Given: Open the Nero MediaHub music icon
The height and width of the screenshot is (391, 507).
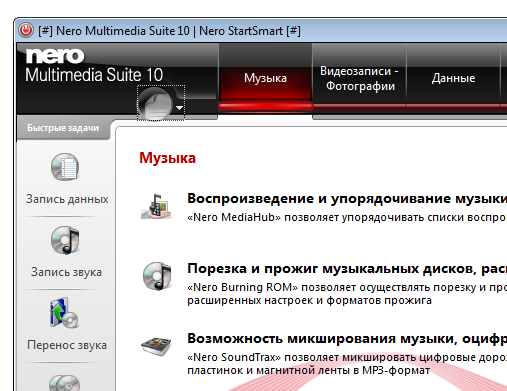Looking at the screenshot, I should tap(157, 206).
